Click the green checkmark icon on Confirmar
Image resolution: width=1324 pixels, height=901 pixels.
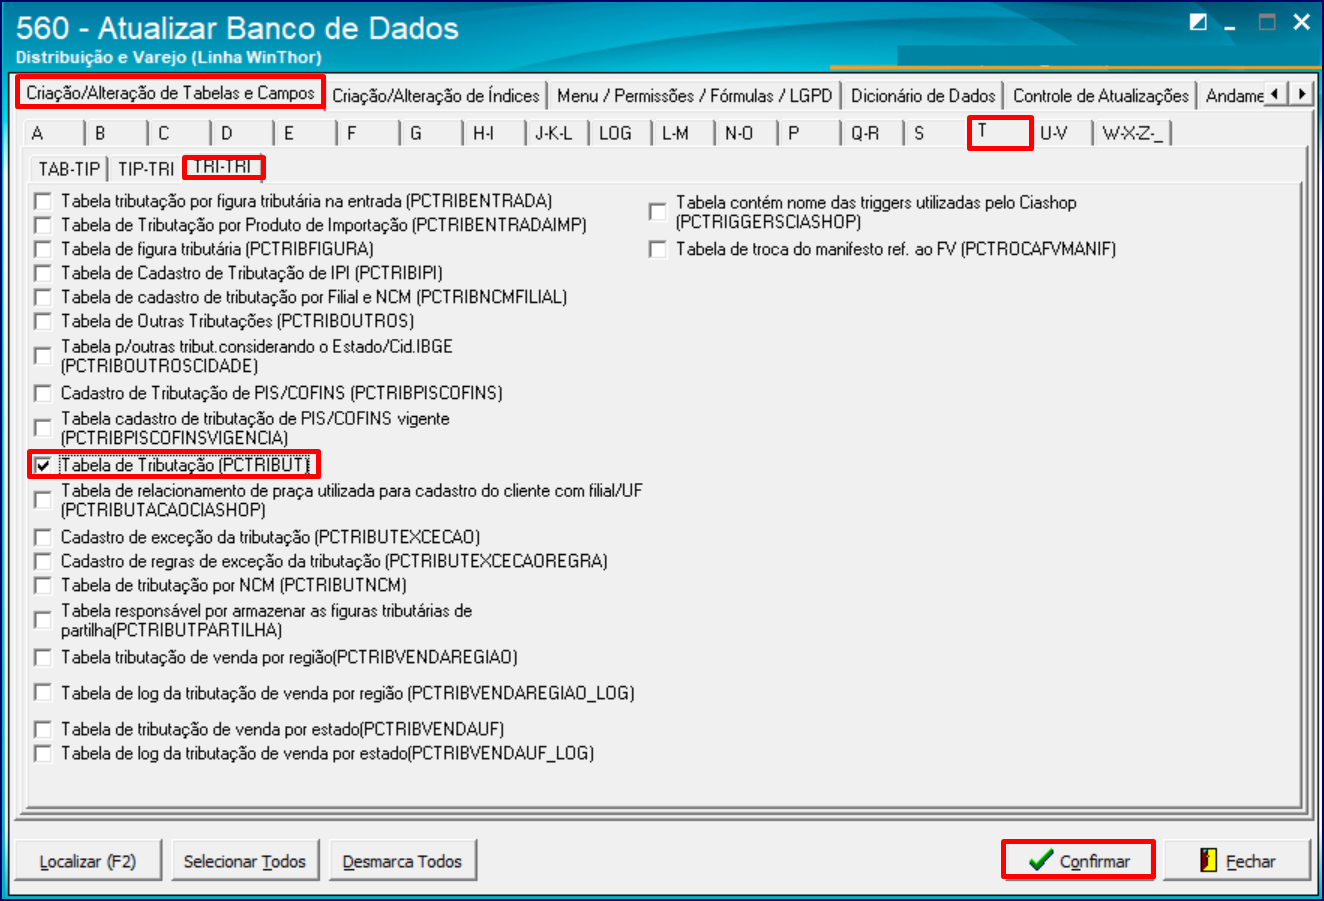[1041, 860]
